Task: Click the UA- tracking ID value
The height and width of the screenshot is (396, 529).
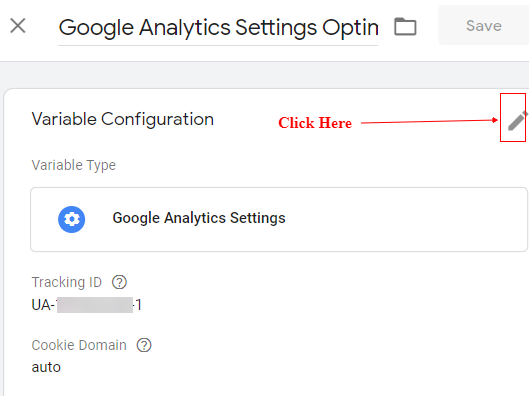Action: [86, 305]
